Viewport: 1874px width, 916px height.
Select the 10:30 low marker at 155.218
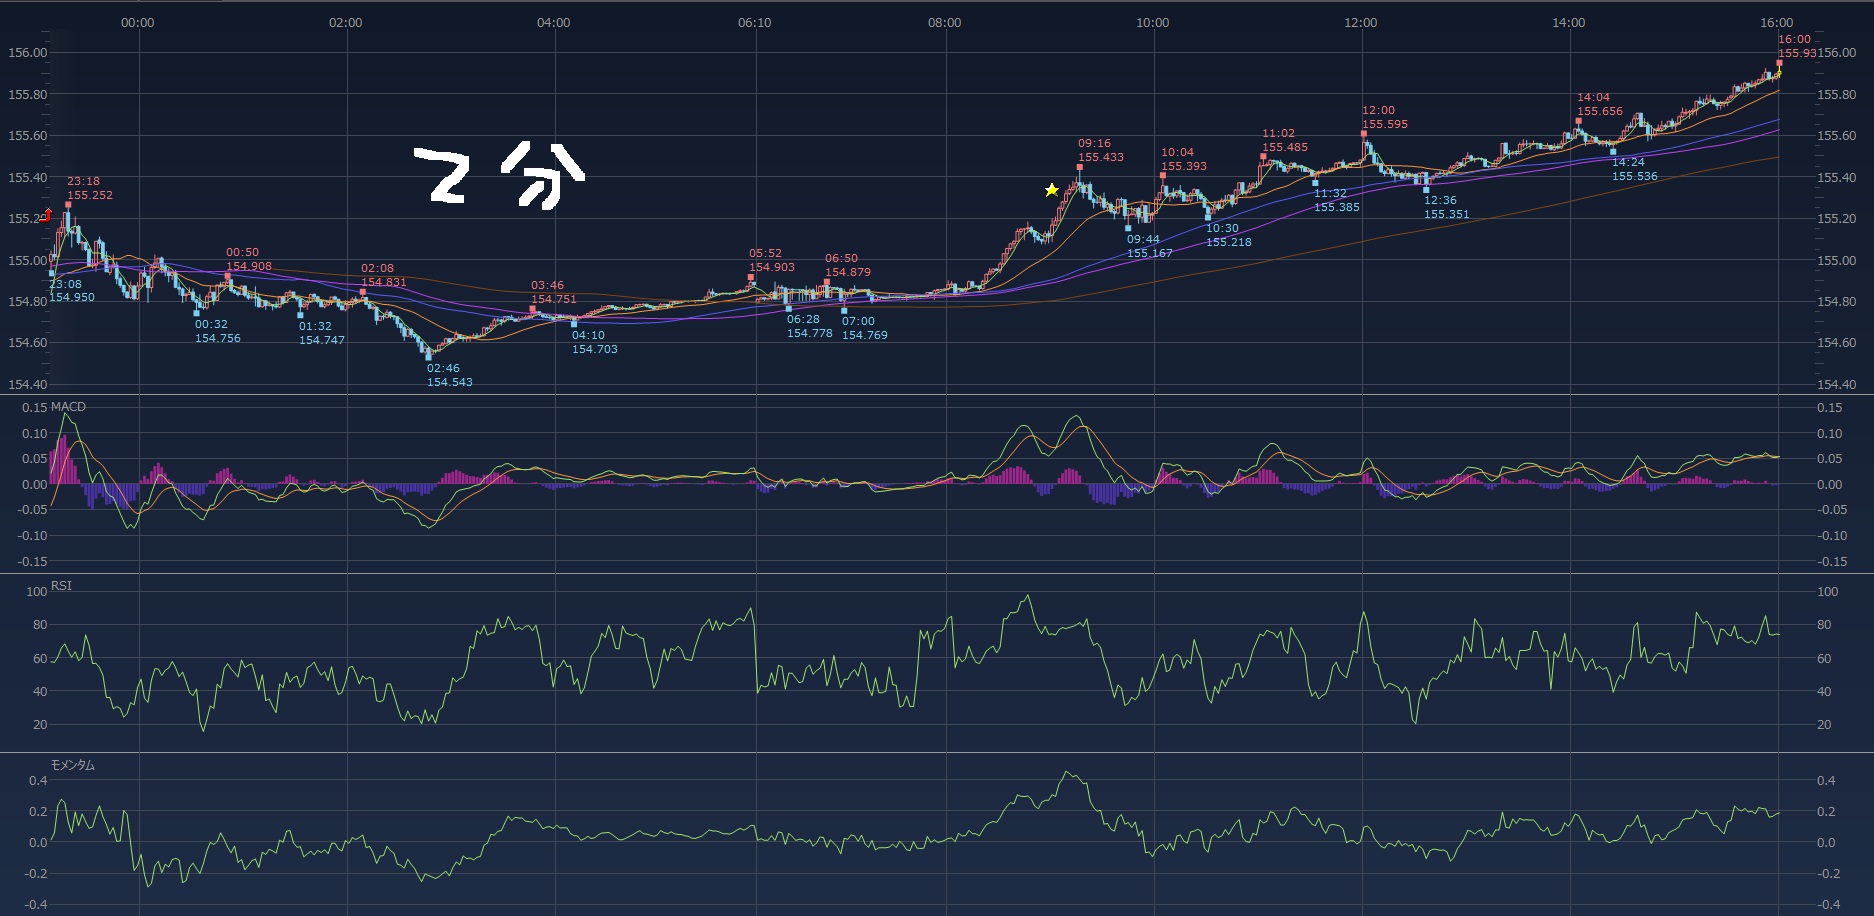click(1208, 217)
